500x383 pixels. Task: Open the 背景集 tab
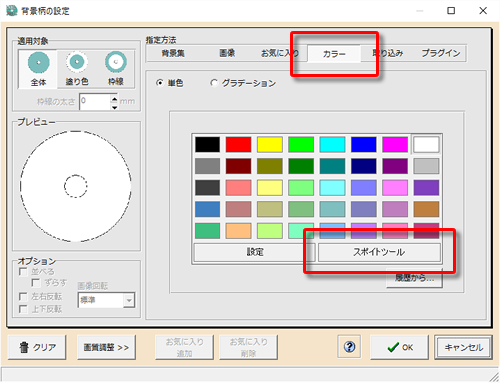(x=173, y=53)
